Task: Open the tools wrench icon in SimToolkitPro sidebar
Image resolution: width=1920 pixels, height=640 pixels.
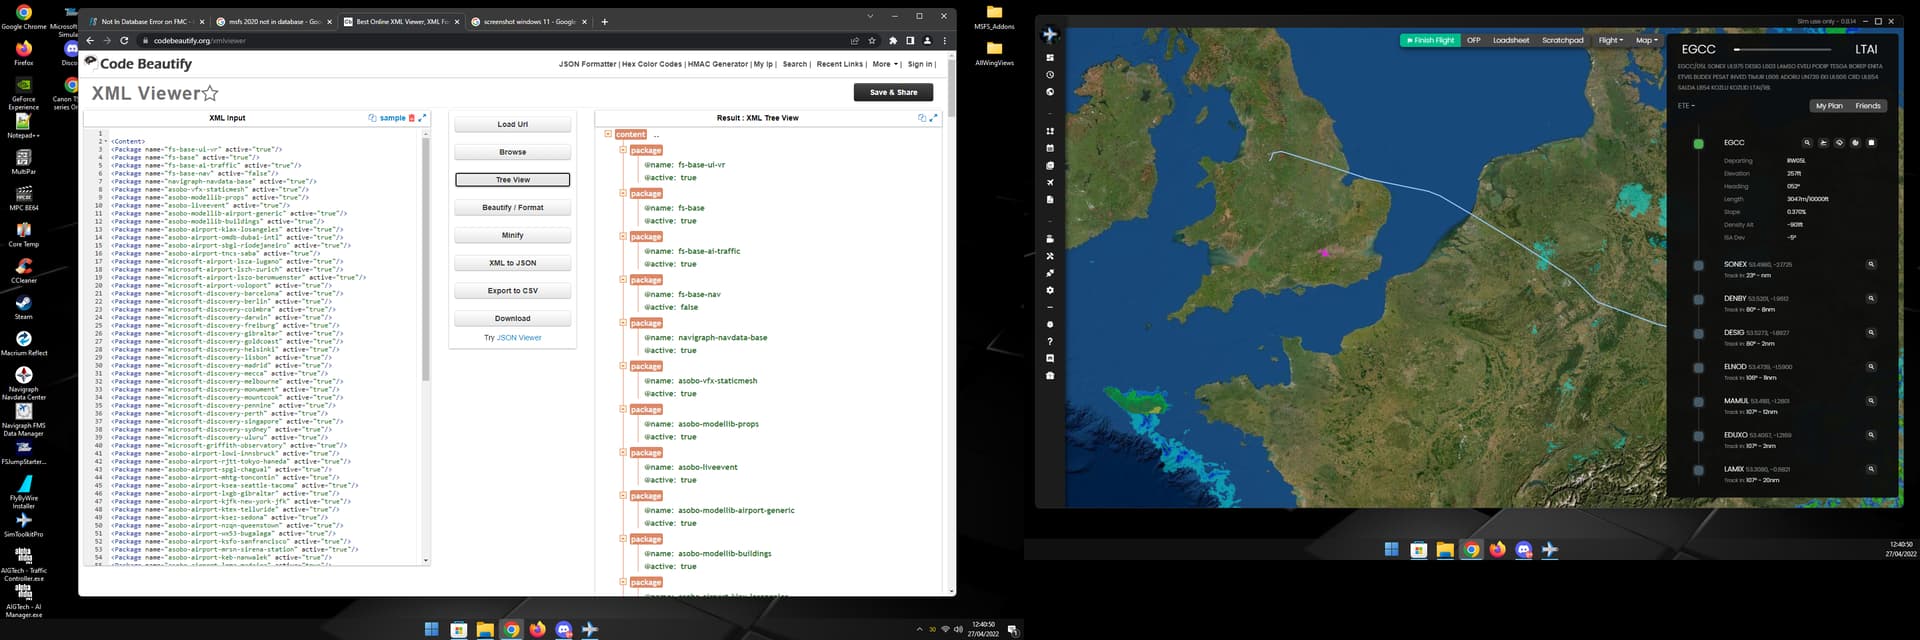Action: (1050, 256)
